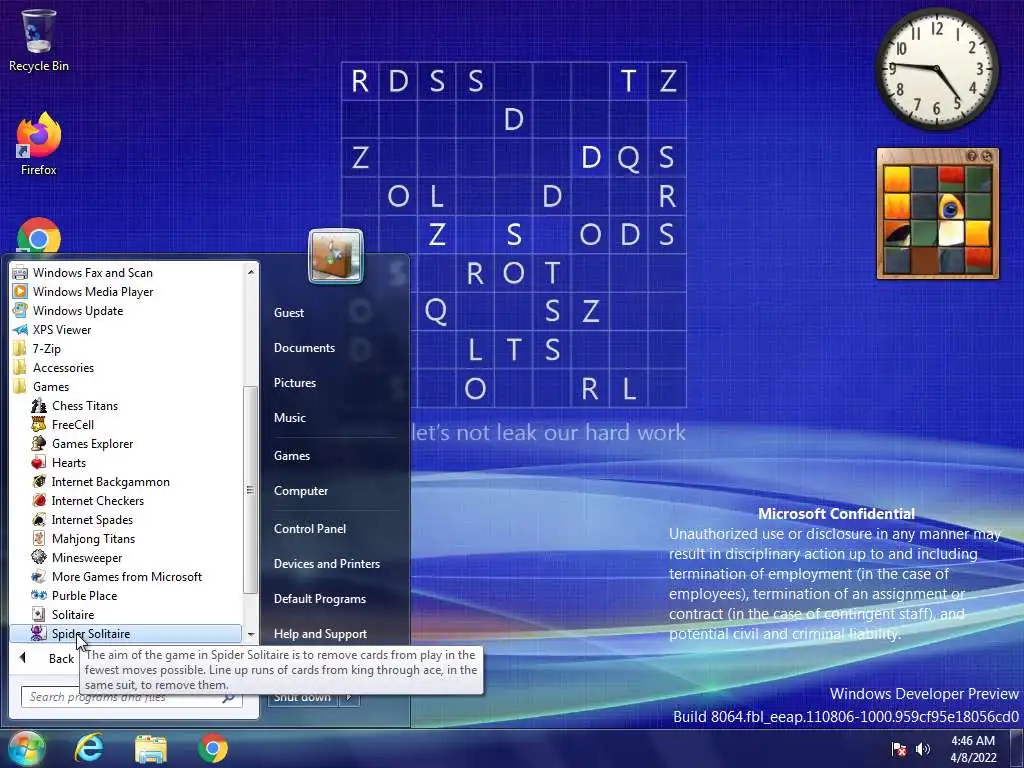Click the Windows Media Player icon

click(20, 292)
